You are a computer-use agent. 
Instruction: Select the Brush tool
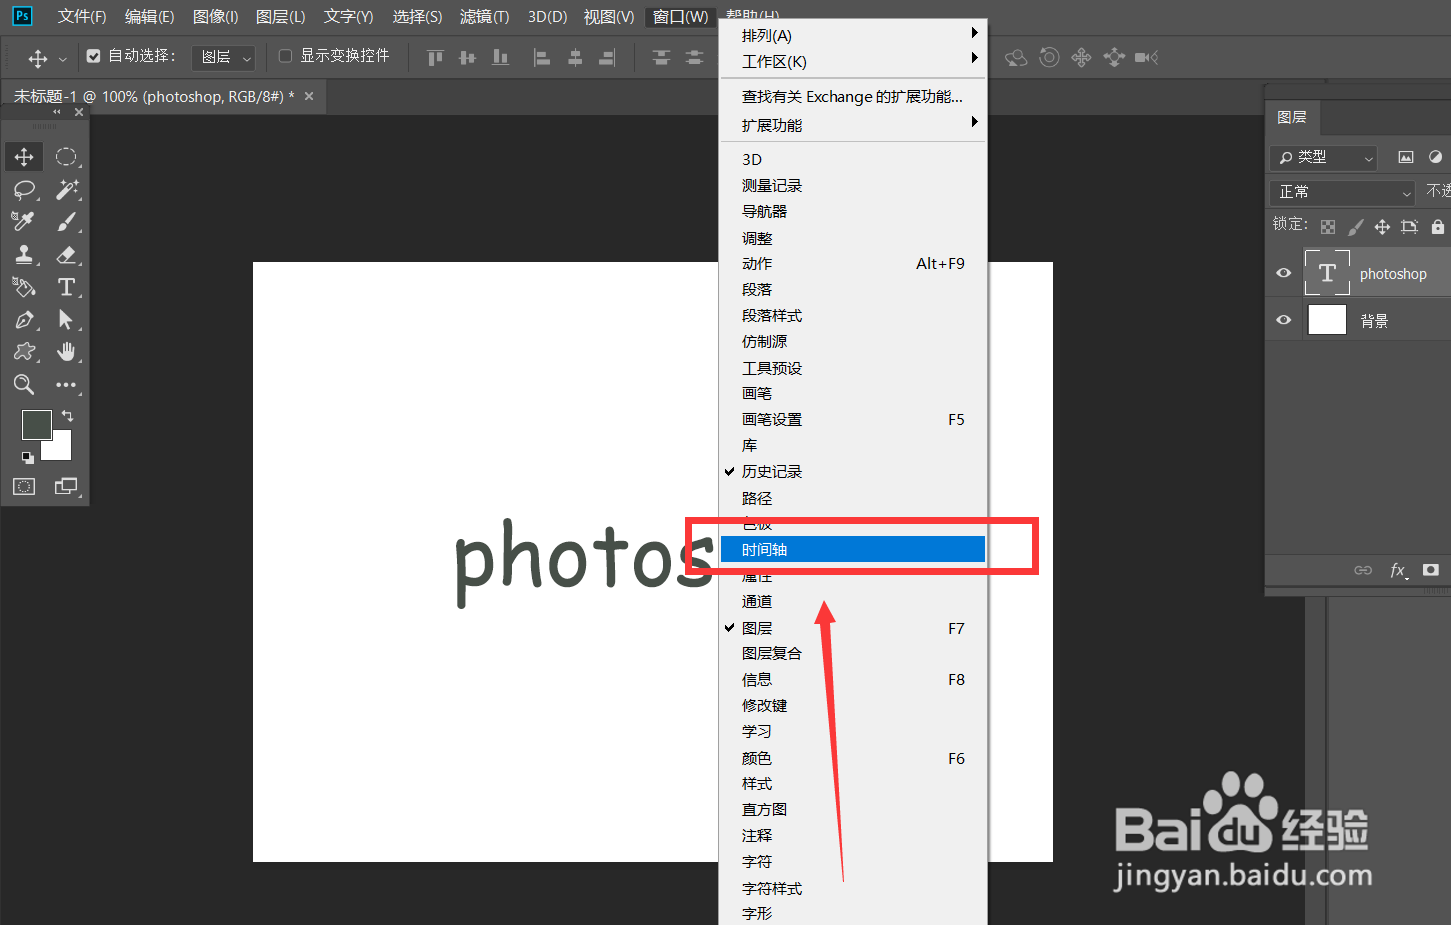coord(66,222)
